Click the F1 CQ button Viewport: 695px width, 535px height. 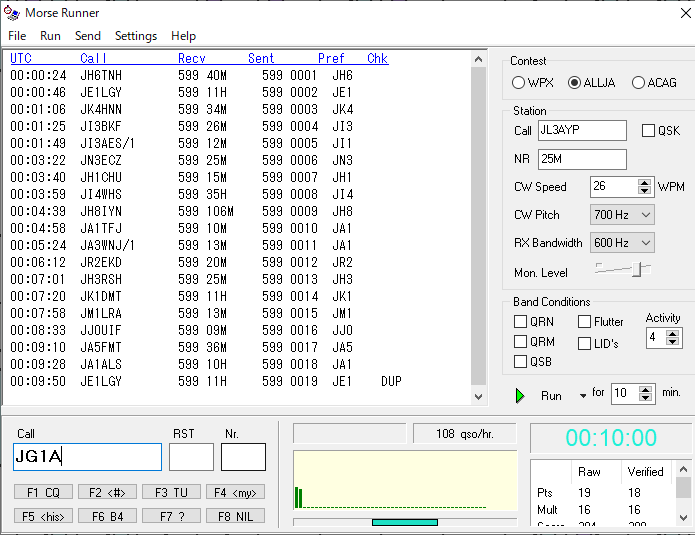tap(43, 492)
